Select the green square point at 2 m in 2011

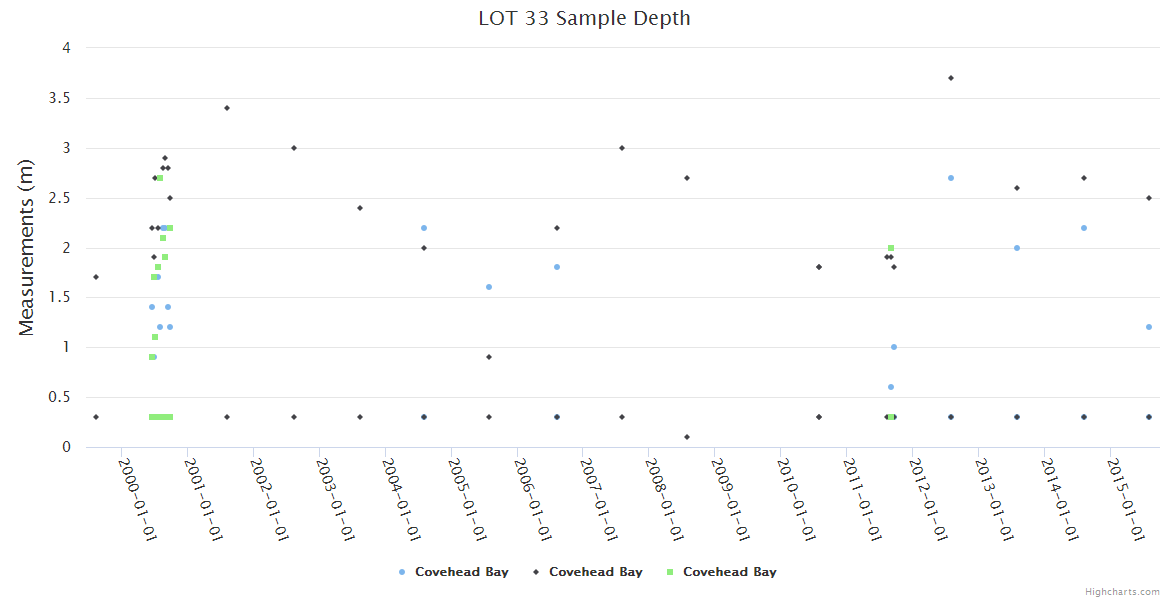tap(890, 248)
